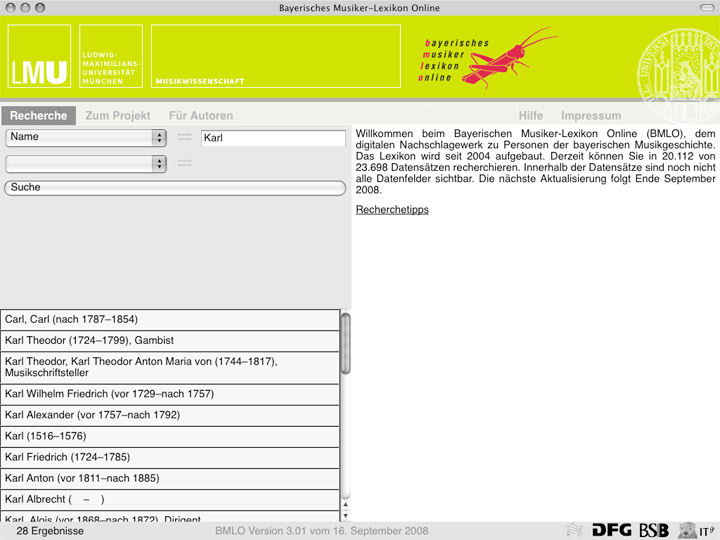Click the second row equals operator
This screenshot has width=720, height=540.
click(x=184, y=163)
